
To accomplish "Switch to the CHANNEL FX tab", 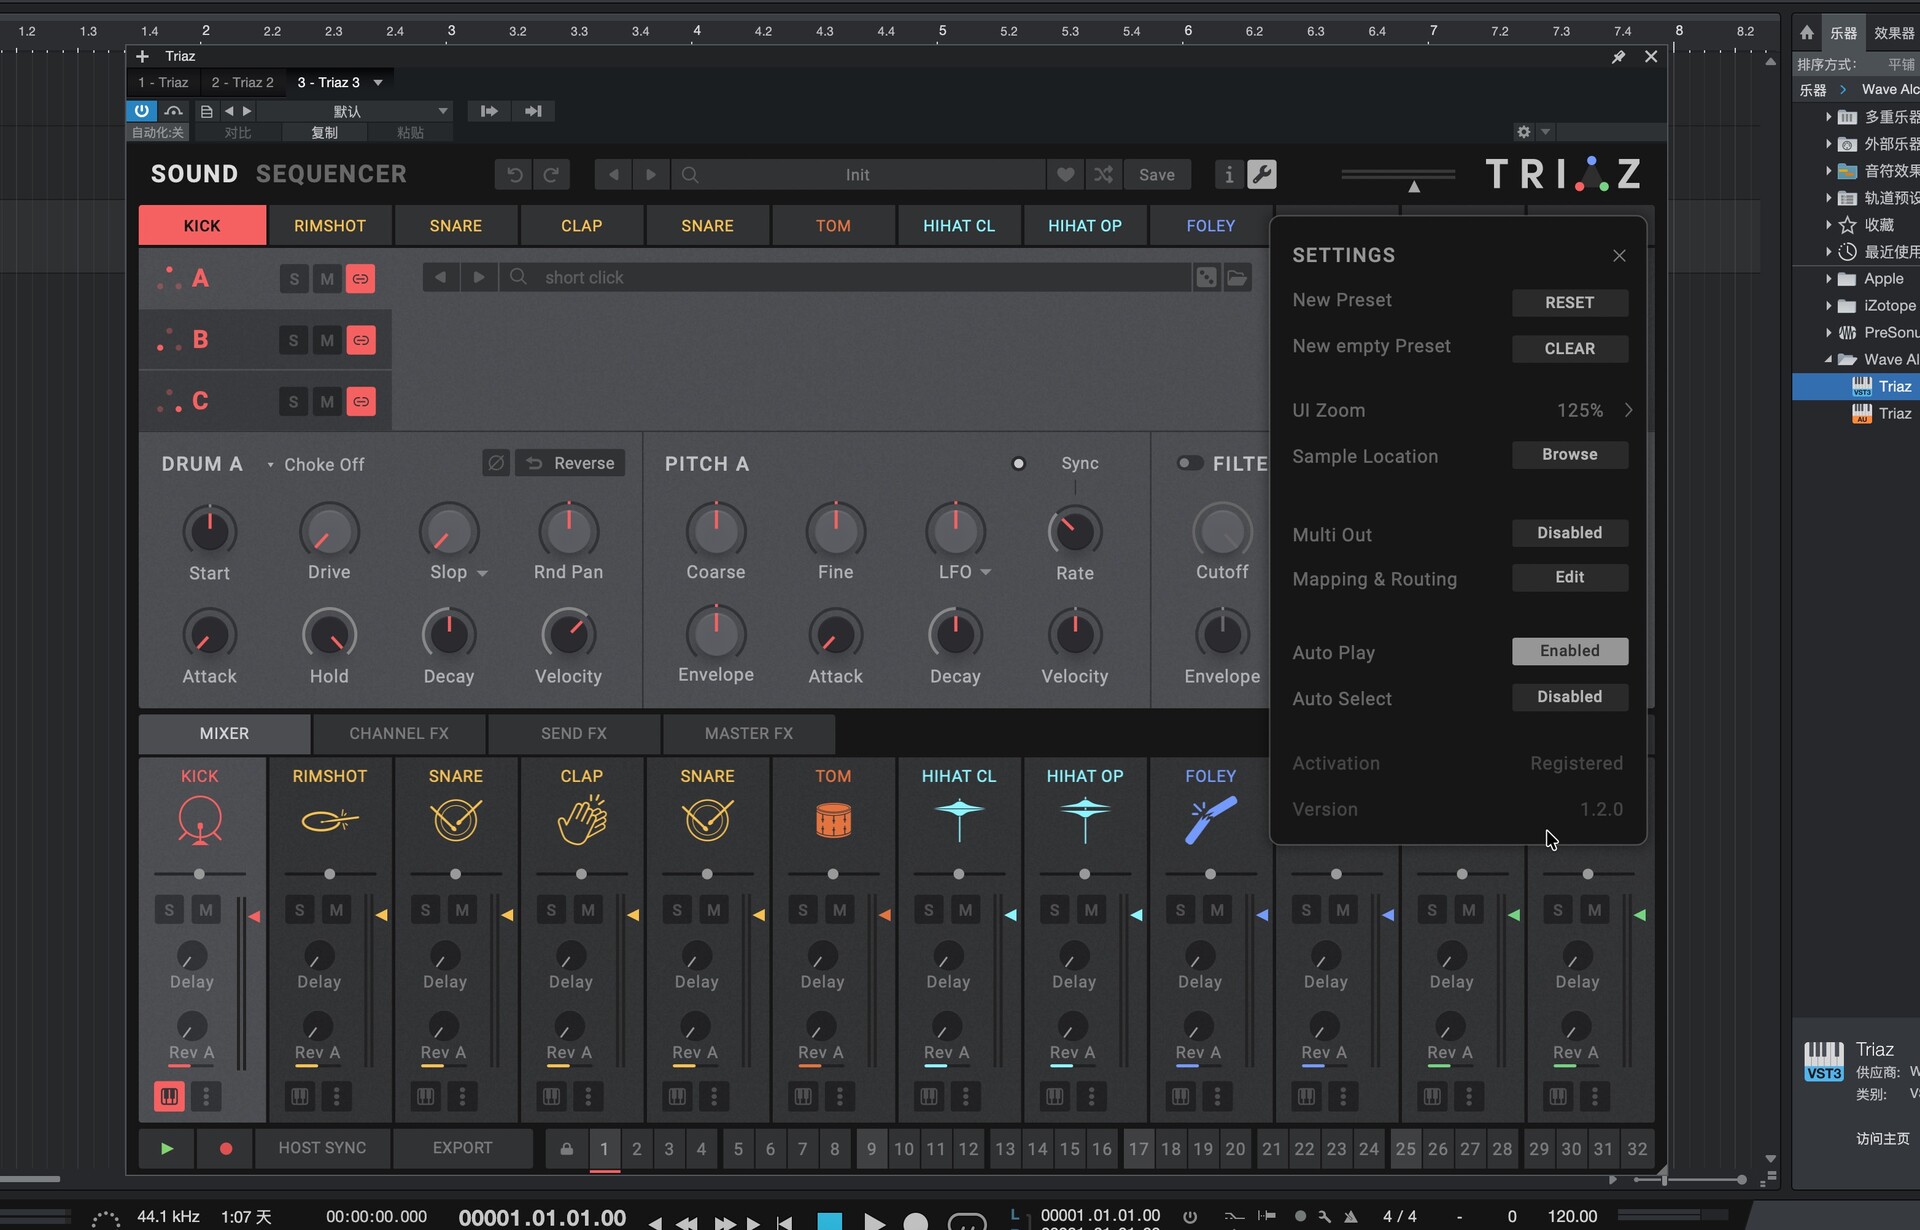I will 398,733.
